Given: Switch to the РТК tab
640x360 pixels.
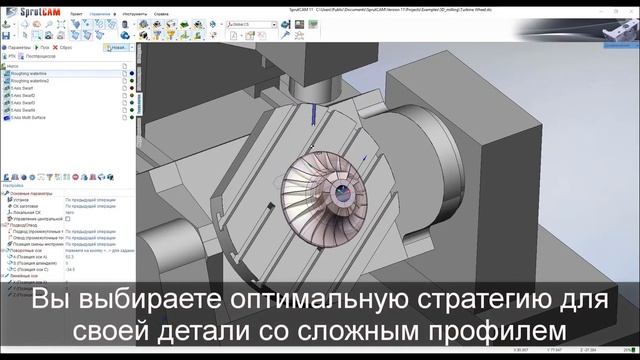Looking at the screenshot, I should click(9, 56).
